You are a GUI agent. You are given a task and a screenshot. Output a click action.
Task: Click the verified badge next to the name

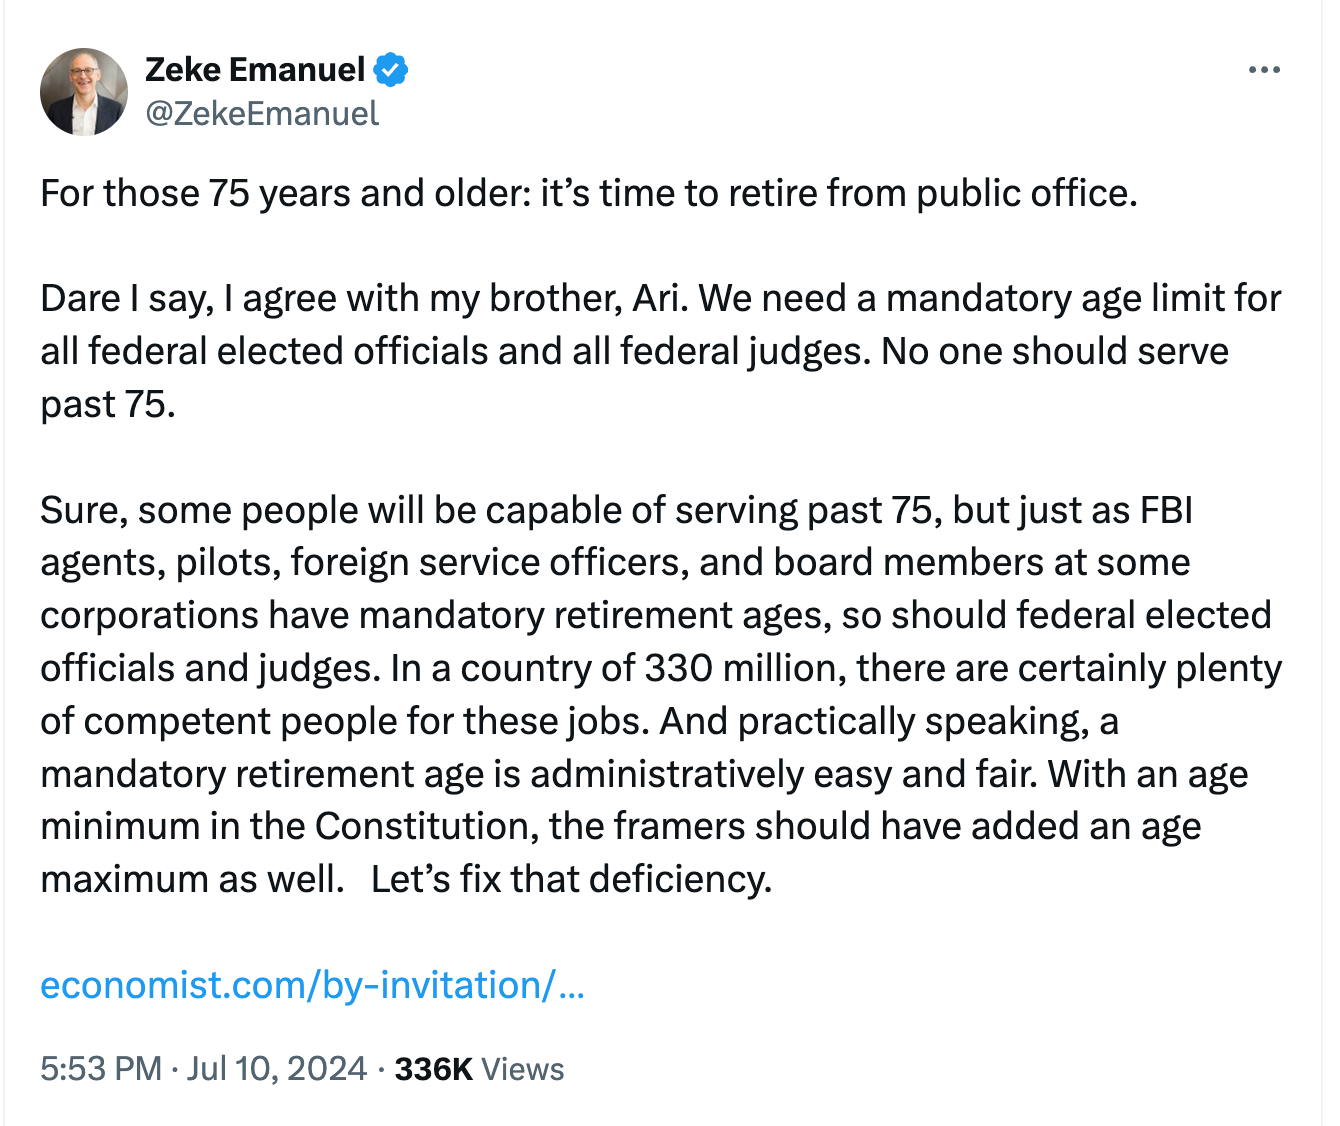(391, 68)
